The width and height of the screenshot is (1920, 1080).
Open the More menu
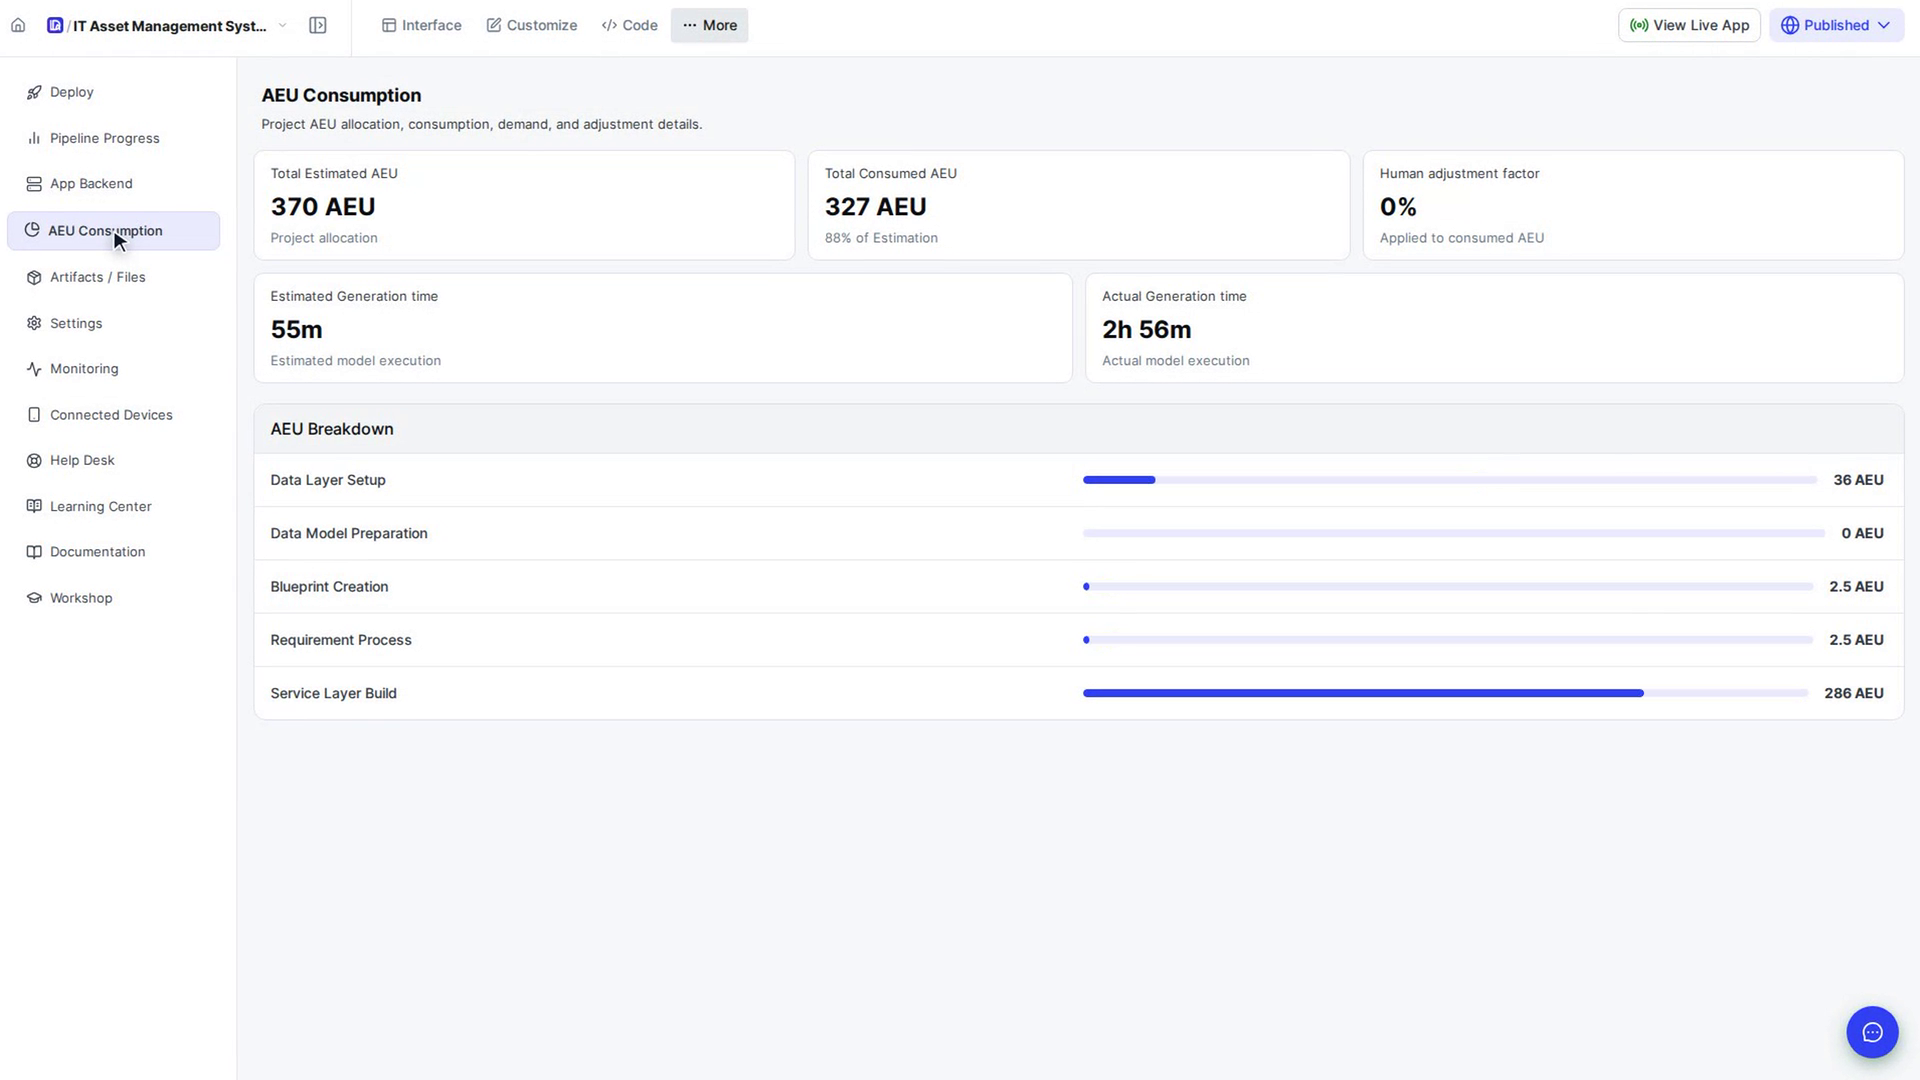click(709, 25)
